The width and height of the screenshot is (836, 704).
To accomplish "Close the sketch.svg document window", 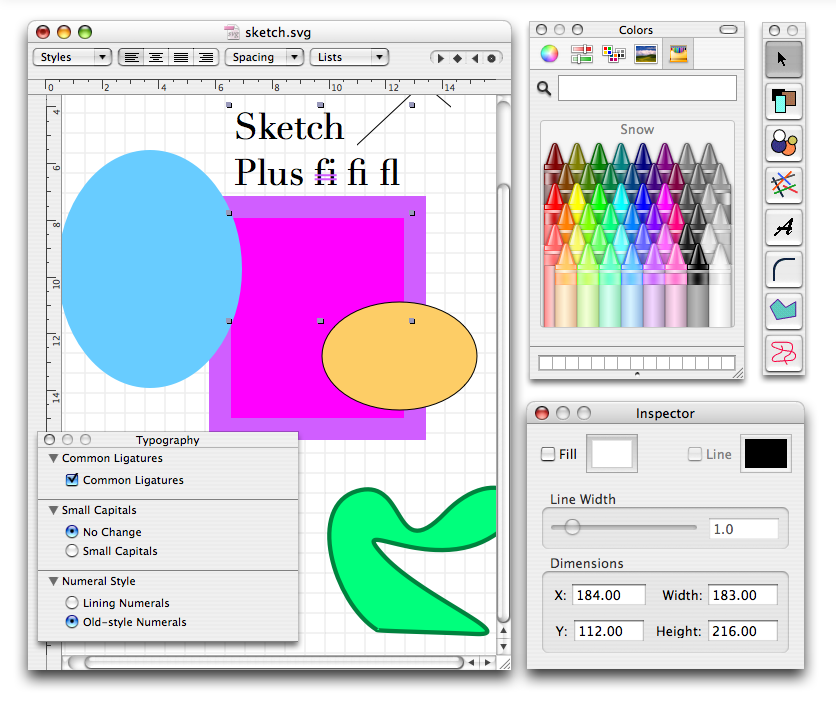I will tap(43, 32).
